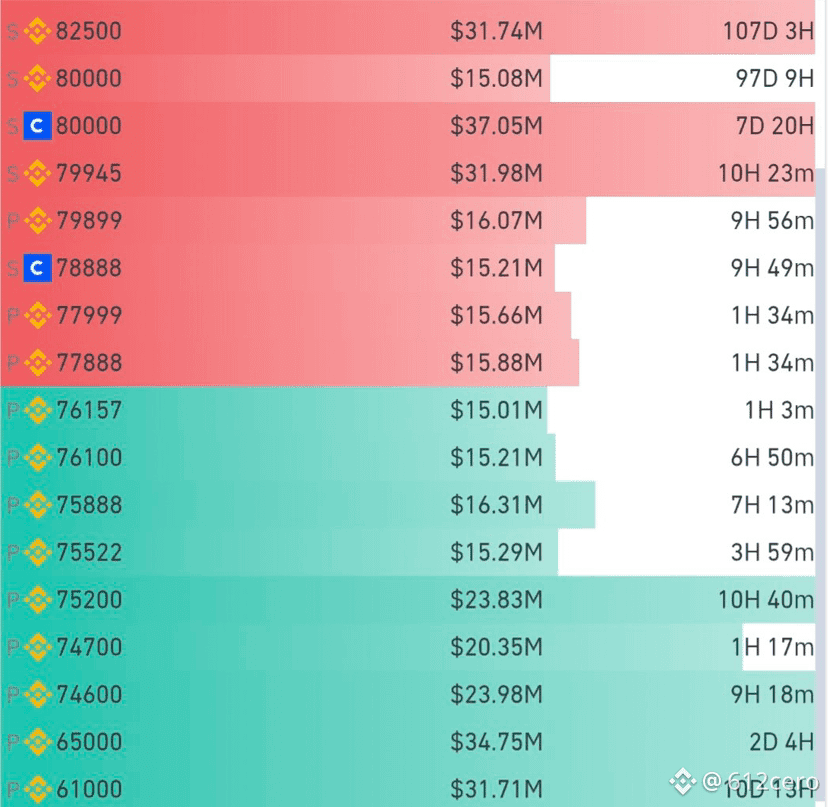This screenshot has height=807, width=828.
Task: Click Binance icon beside 79899
Action: point(37,220)
